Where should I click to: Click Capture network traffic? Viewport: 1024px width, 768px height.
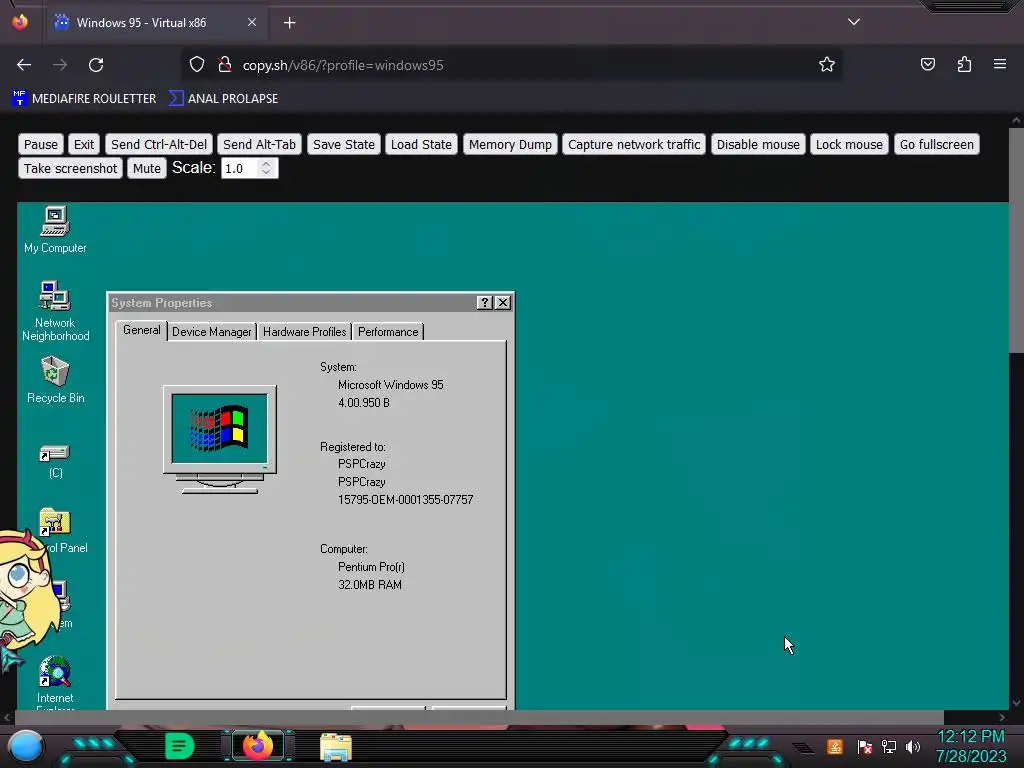(633, 144)
